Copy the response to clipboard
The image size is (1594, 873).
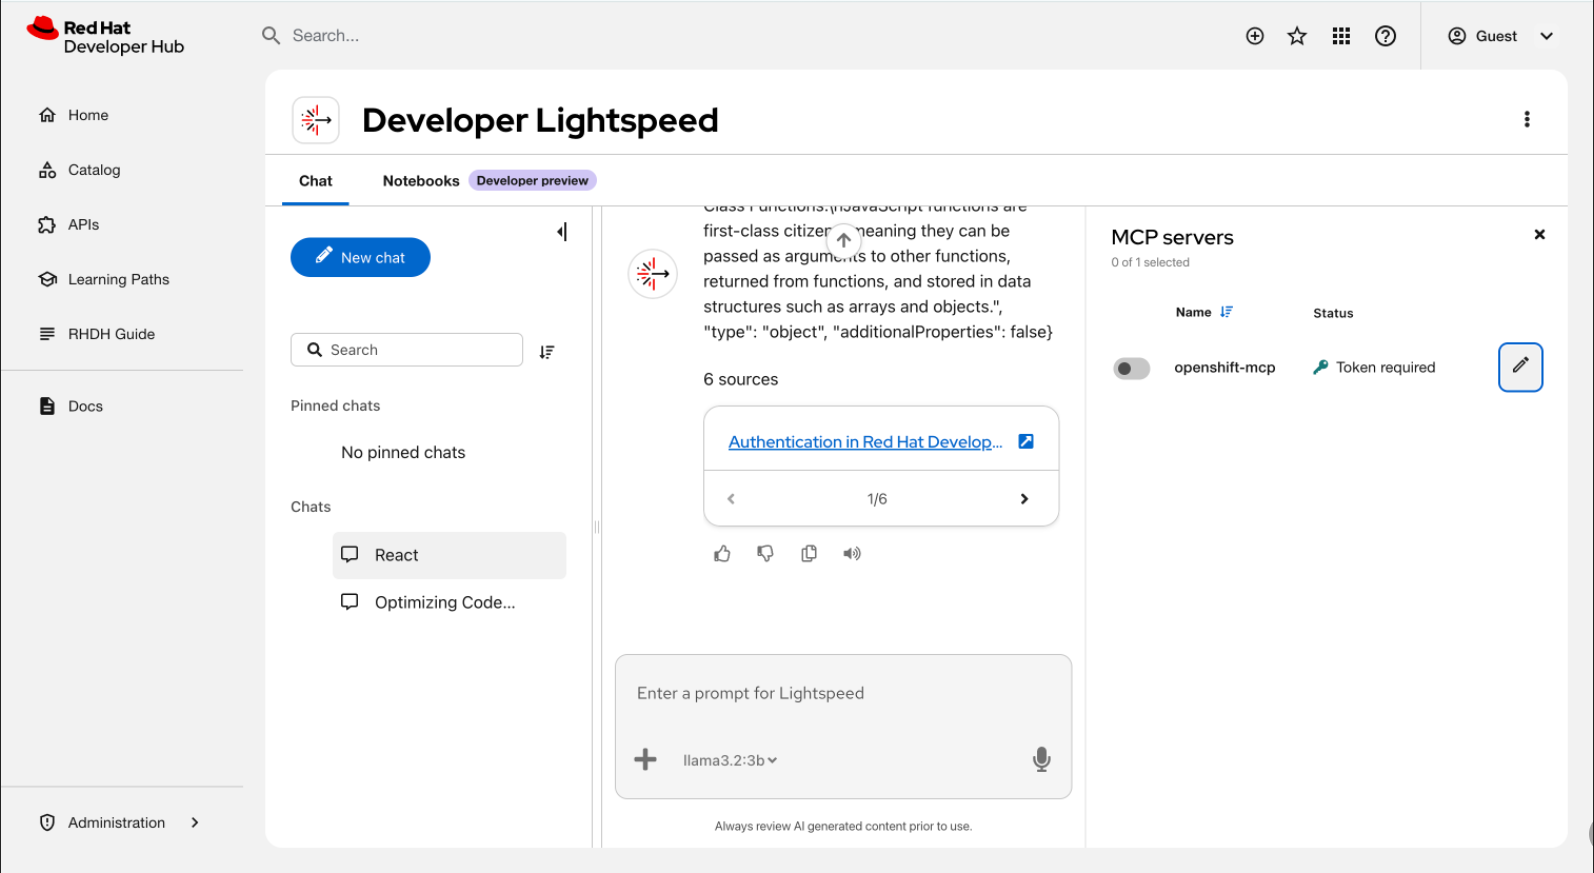[809, 553]
